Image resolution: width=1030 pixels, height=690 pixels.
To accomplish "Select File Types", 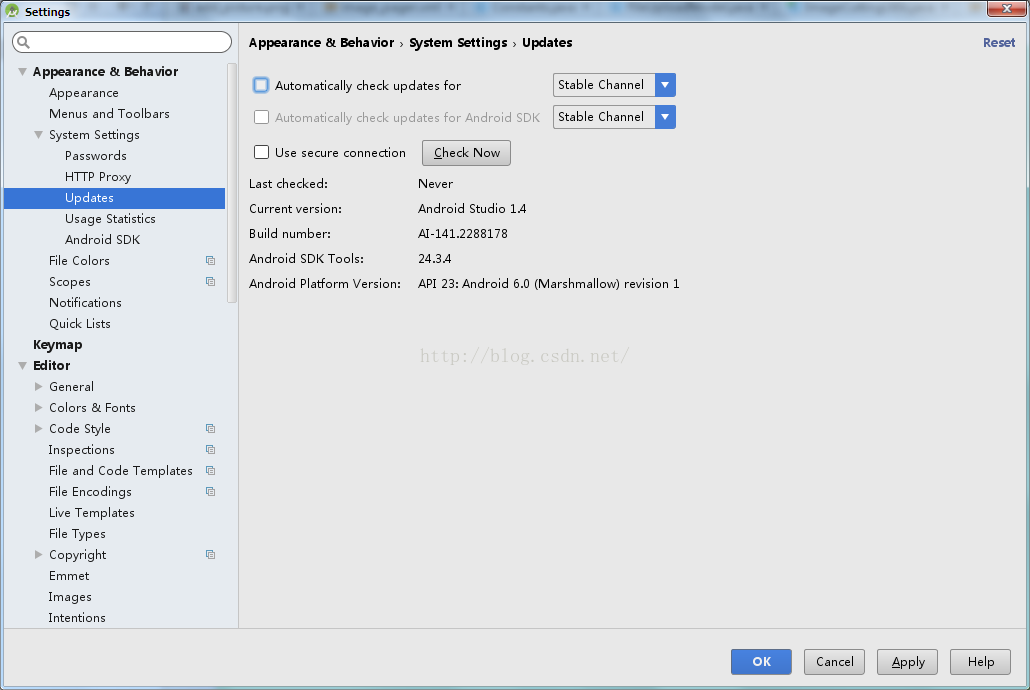I will (x=77, y=534).
